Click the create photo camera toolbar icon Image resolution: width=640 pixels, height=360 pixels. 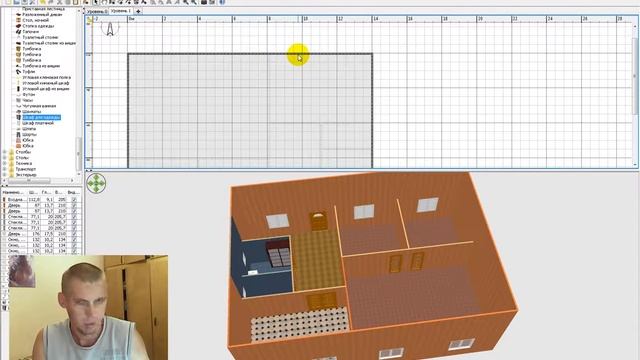pyautogui.click(x=204, y=2)
